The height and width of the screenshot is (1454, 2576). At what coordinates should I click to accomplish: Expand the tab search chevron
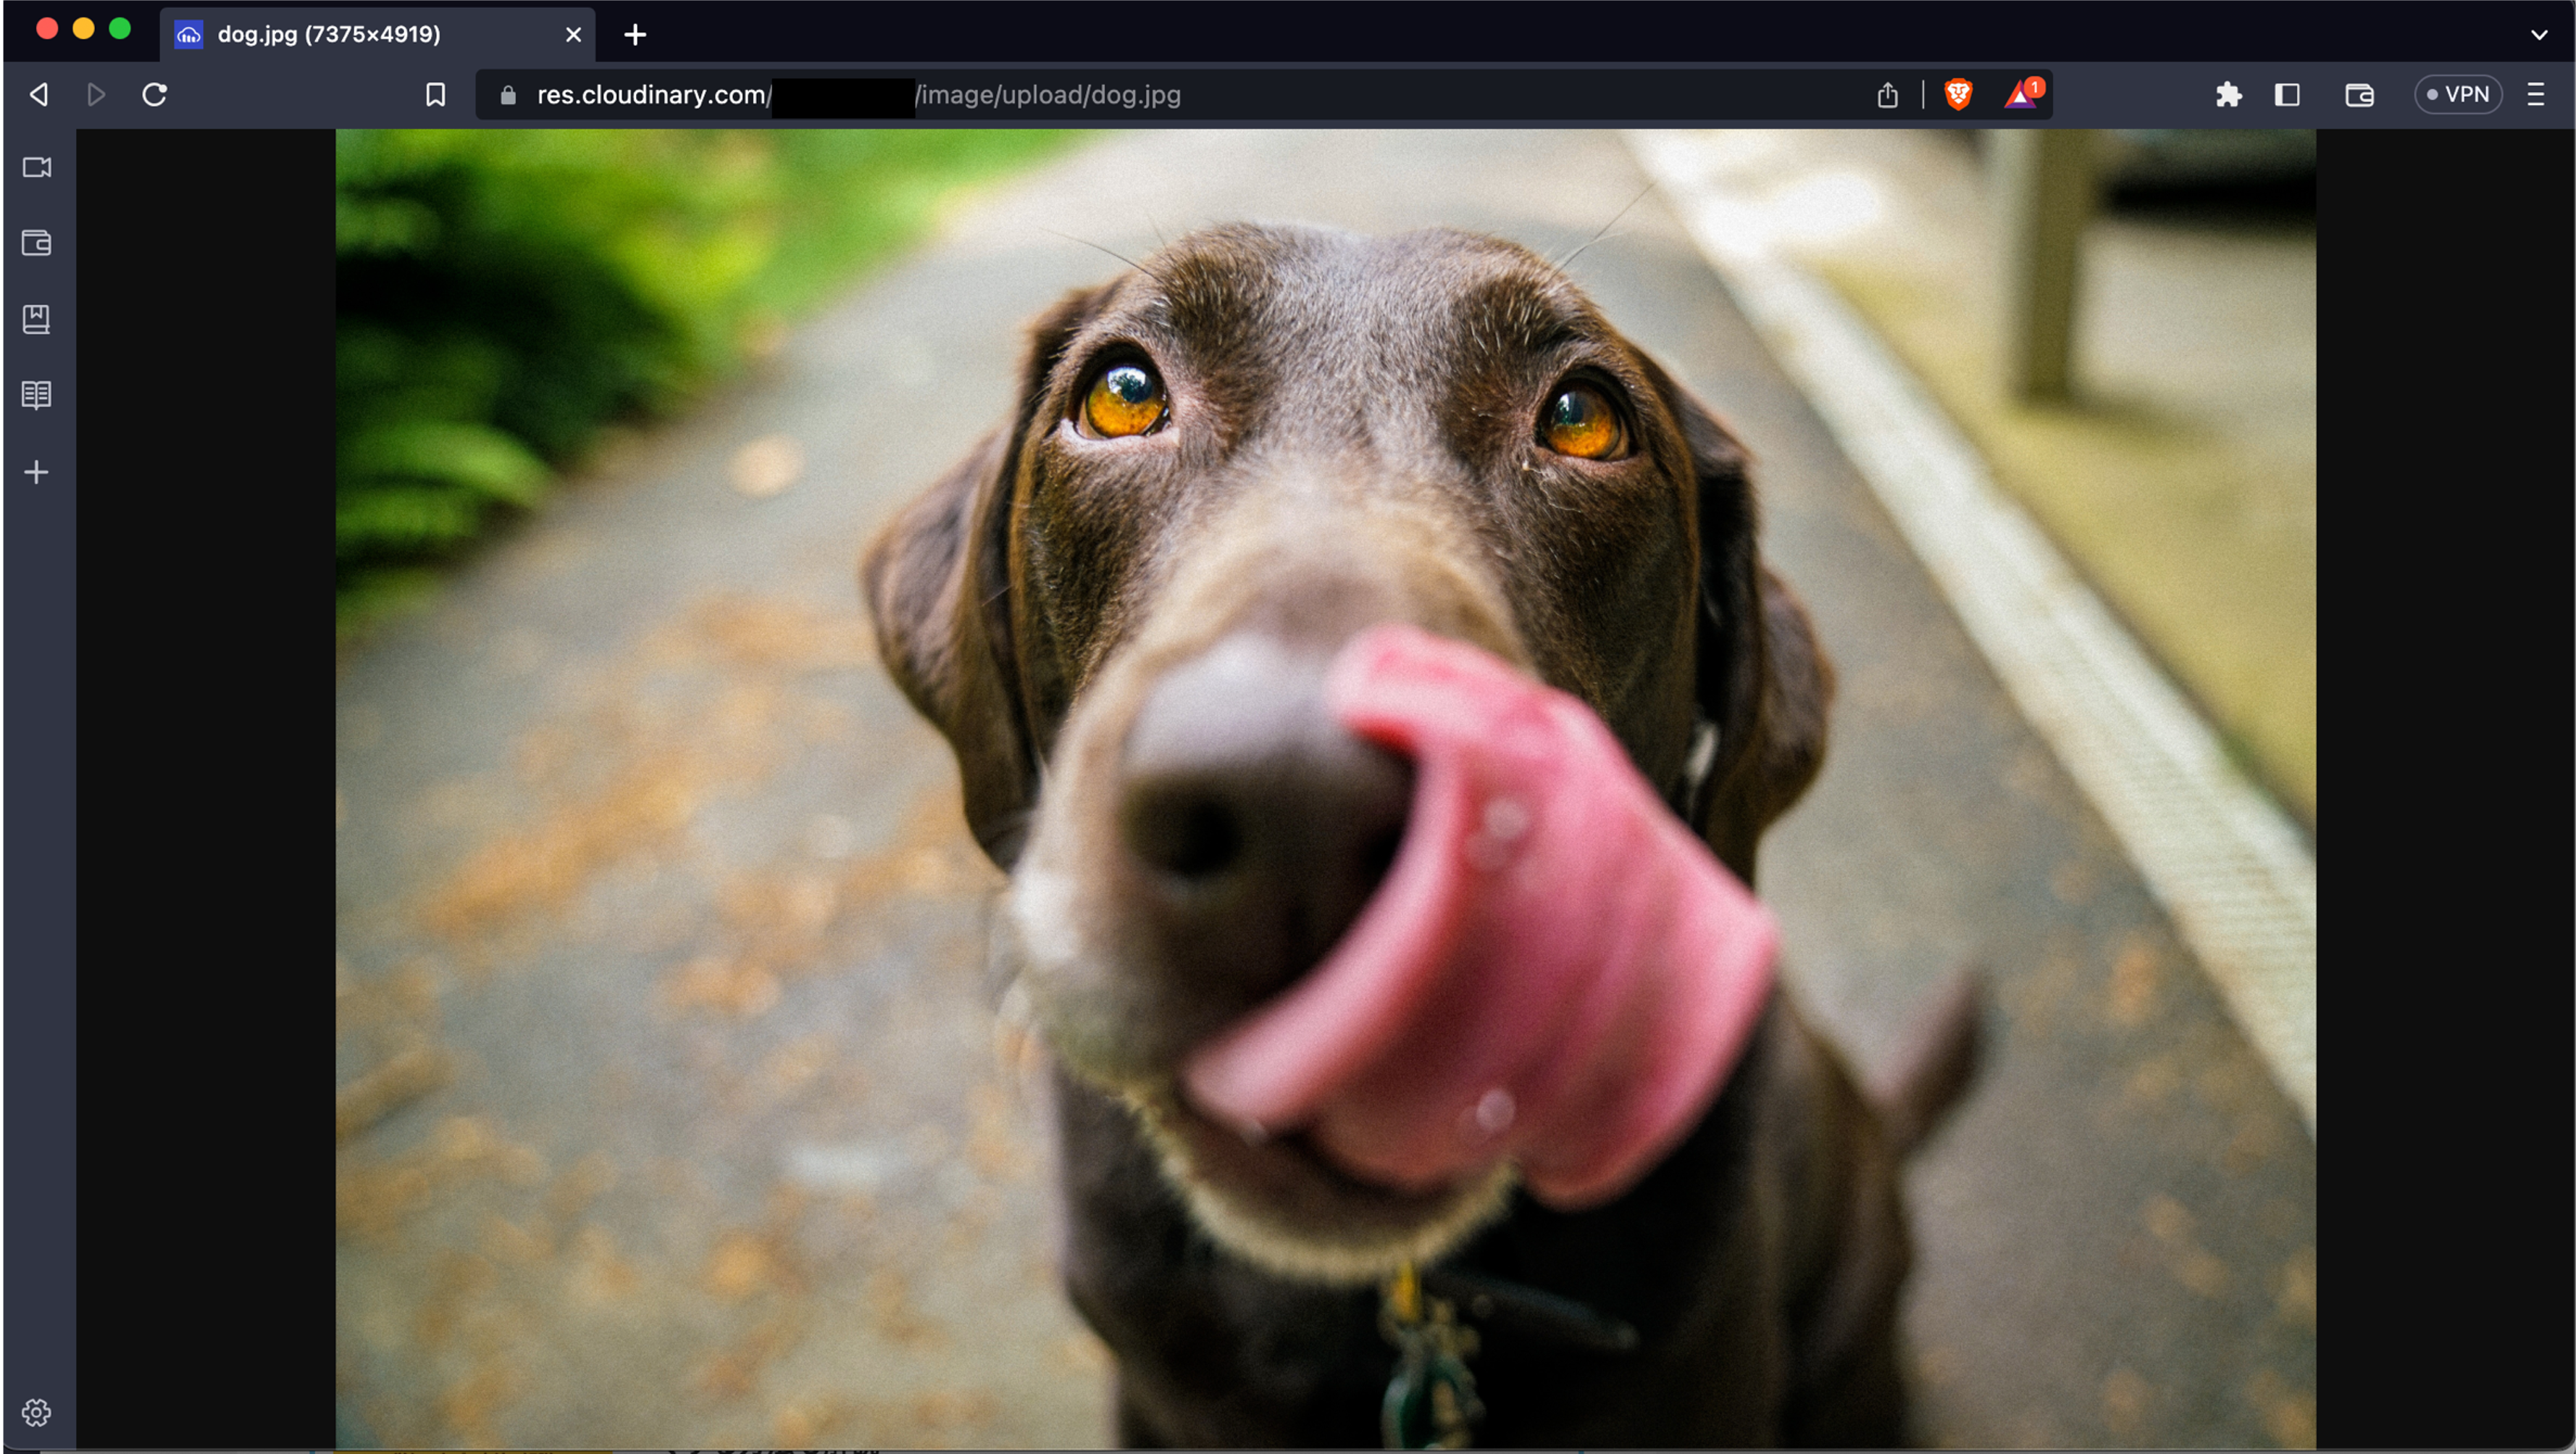click(x=2539, y=34)
